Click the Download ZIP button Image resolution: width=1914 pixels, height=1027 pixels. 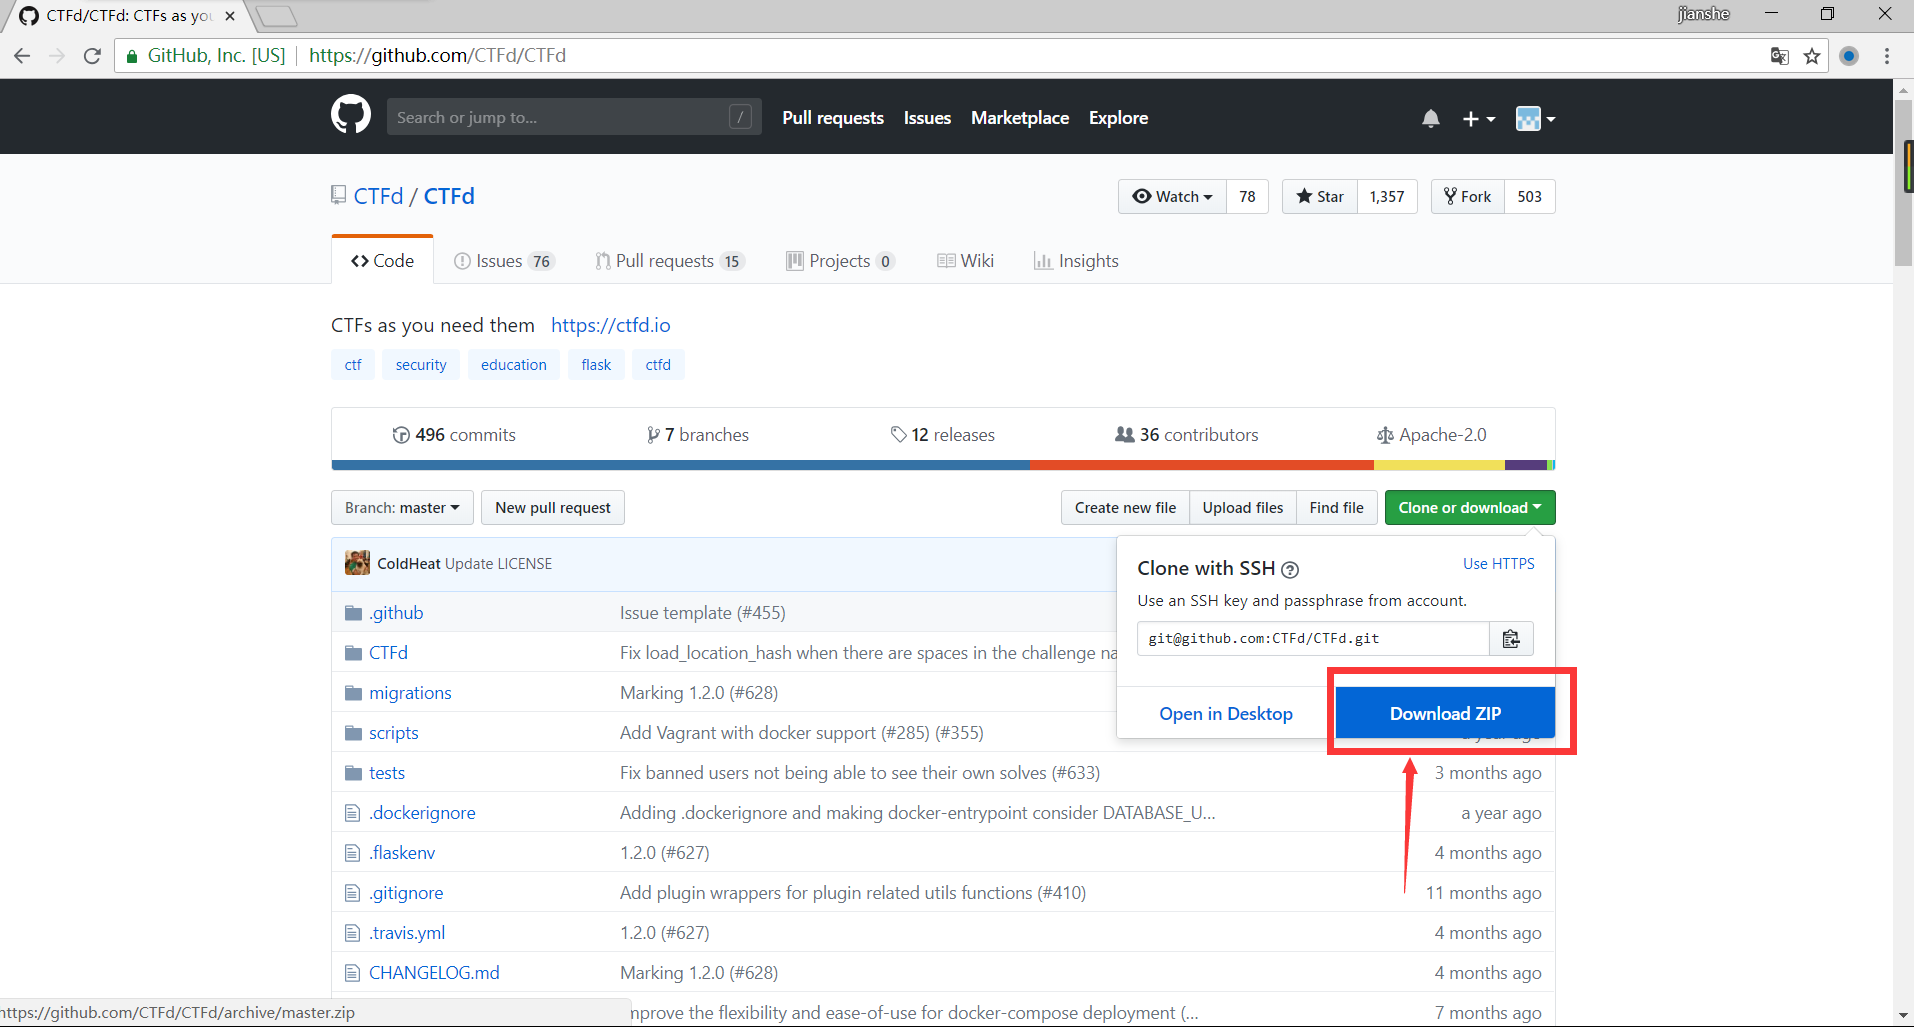click(1445, 713)
